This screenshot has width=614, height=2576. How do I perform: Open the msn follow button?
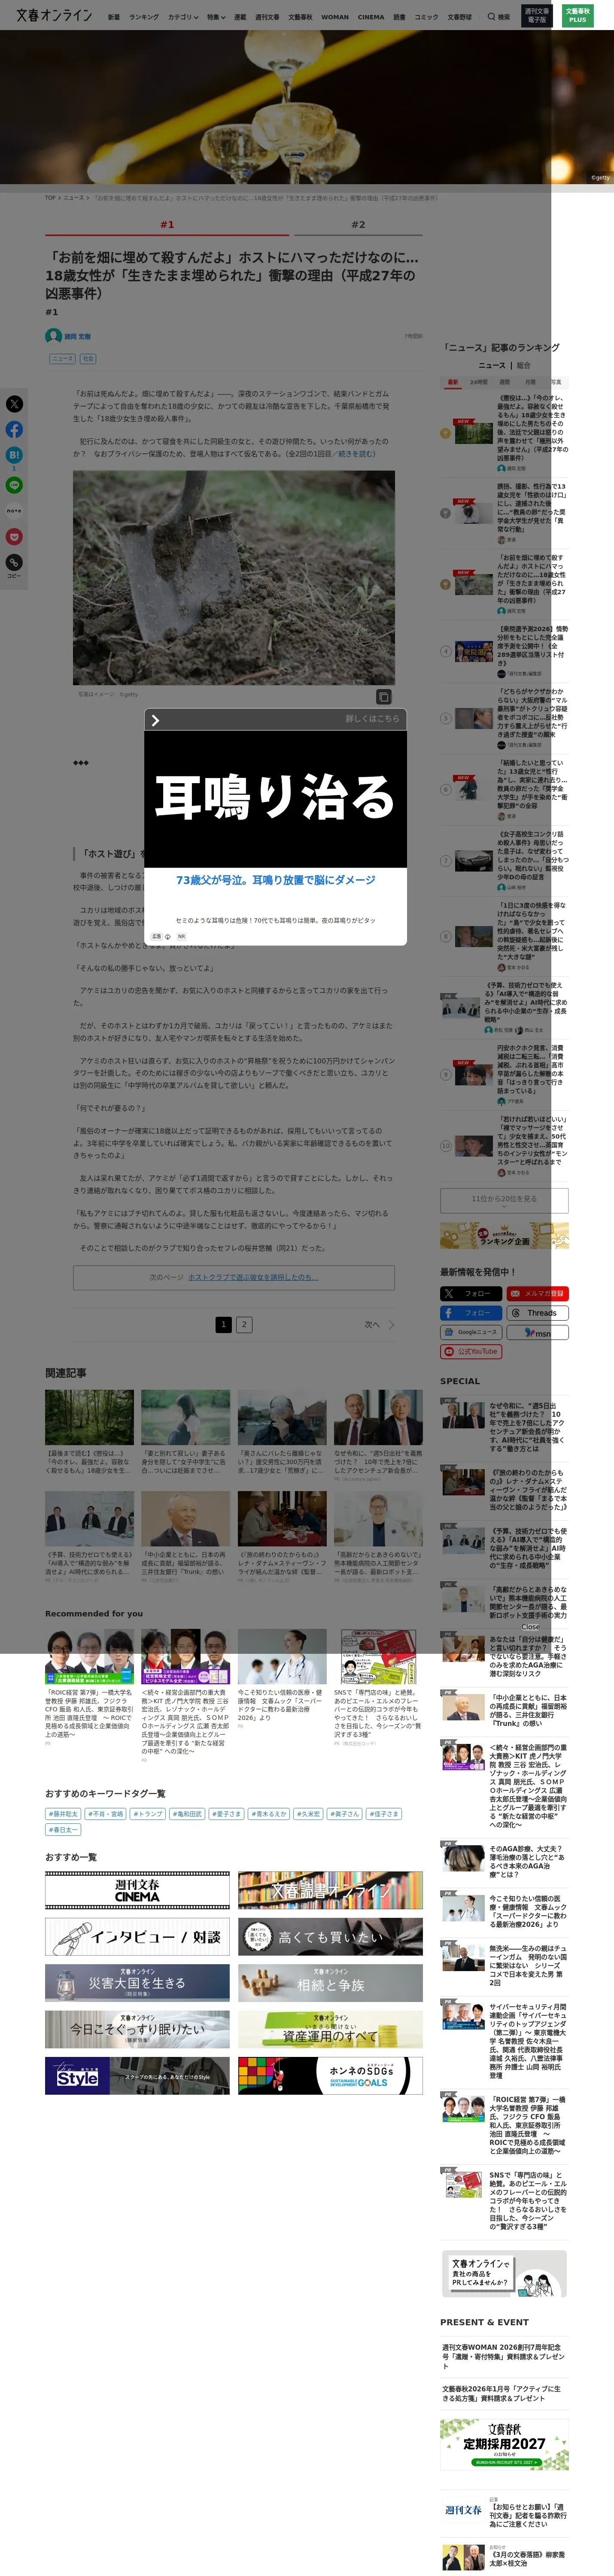coord(537,1332)
